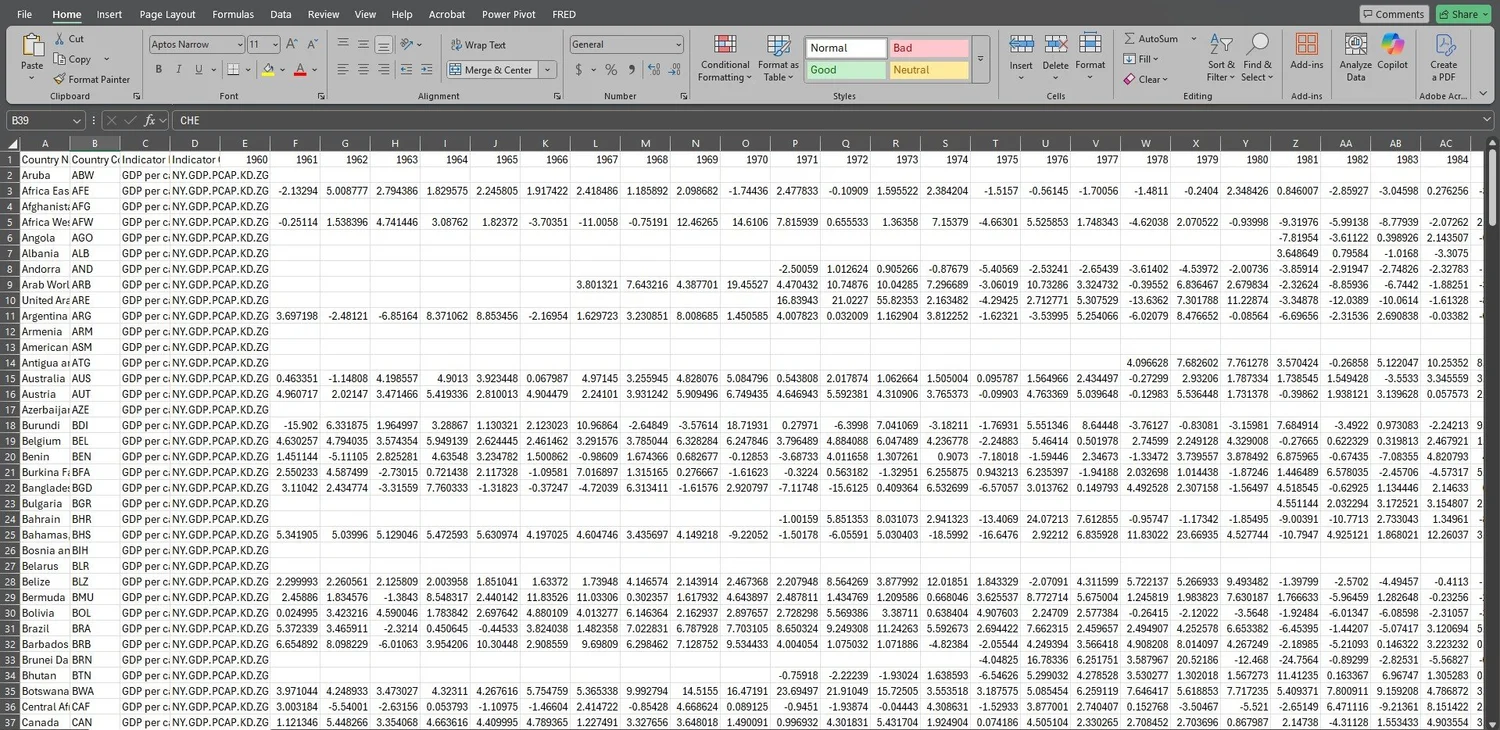
Task: Toggle italic formatting
Action: point(177,69)
